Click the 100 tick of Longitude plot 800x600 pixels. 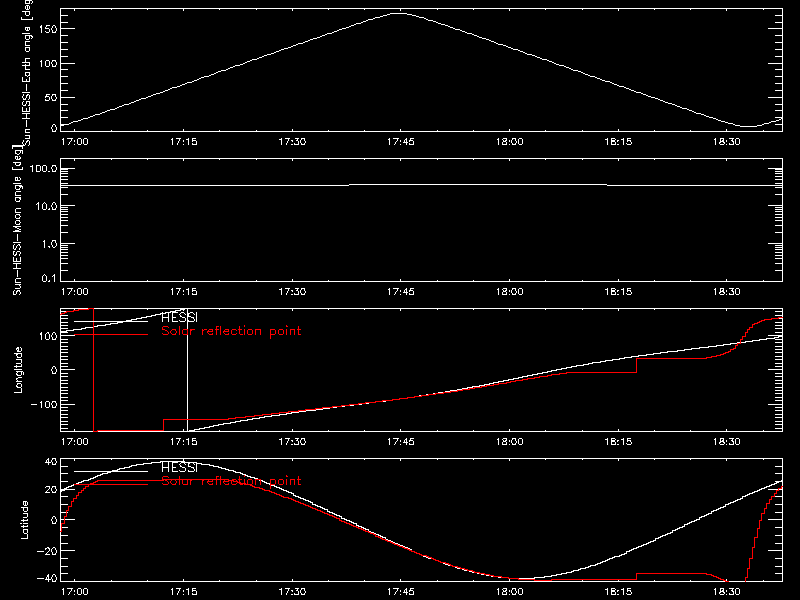pos(47,336)
